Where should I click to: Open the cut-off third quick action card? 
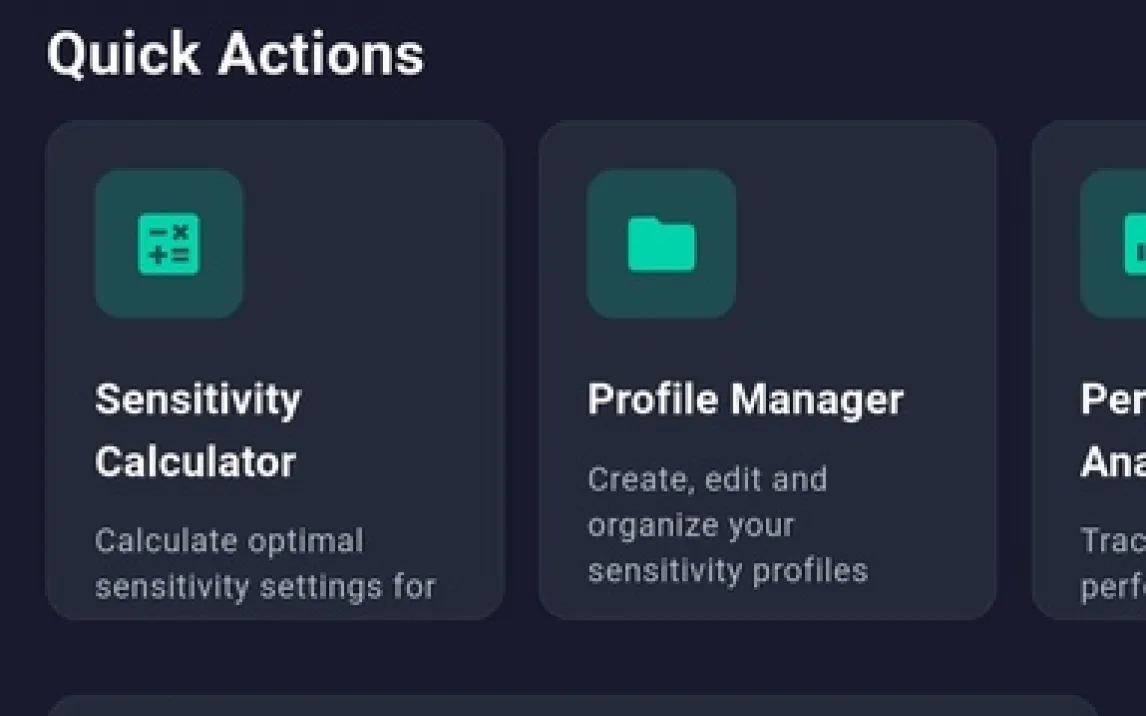coord(1089,370)
